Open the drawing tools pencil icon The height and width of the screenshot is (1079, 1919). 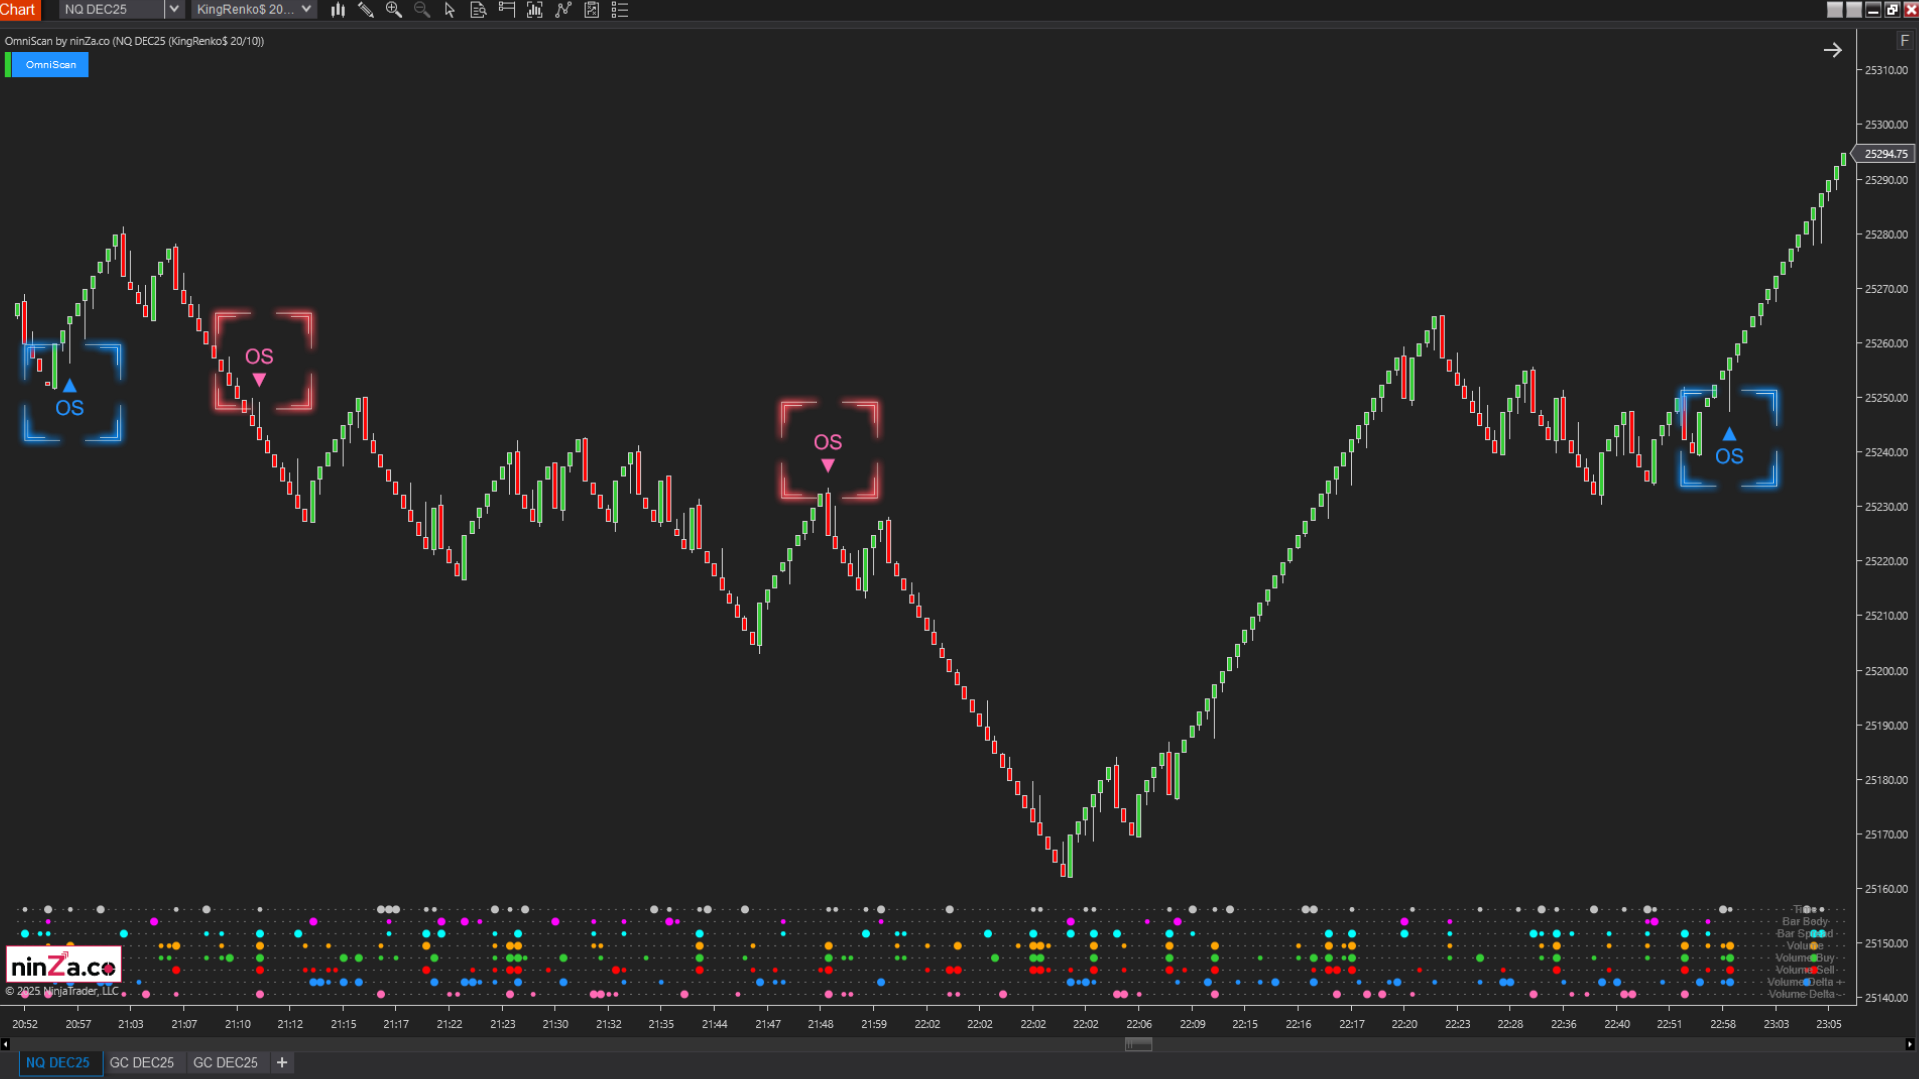pyautogui.click(x=366, y=10)
